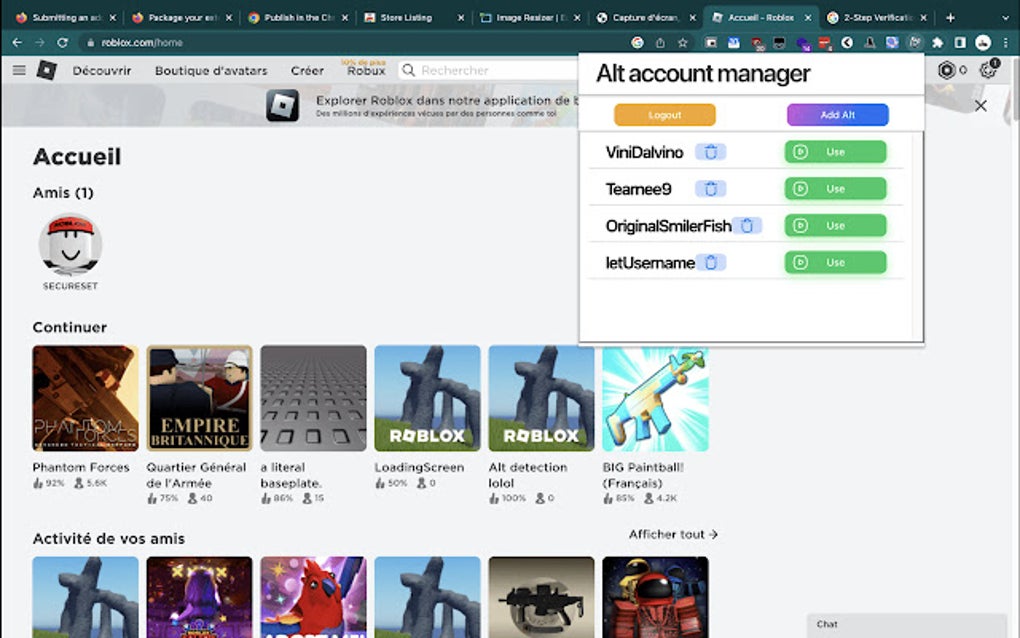Image resolution: width=1020 pixels, height=638 pixels.
Task: Click the Logout button
Action: tap(663, 115)
